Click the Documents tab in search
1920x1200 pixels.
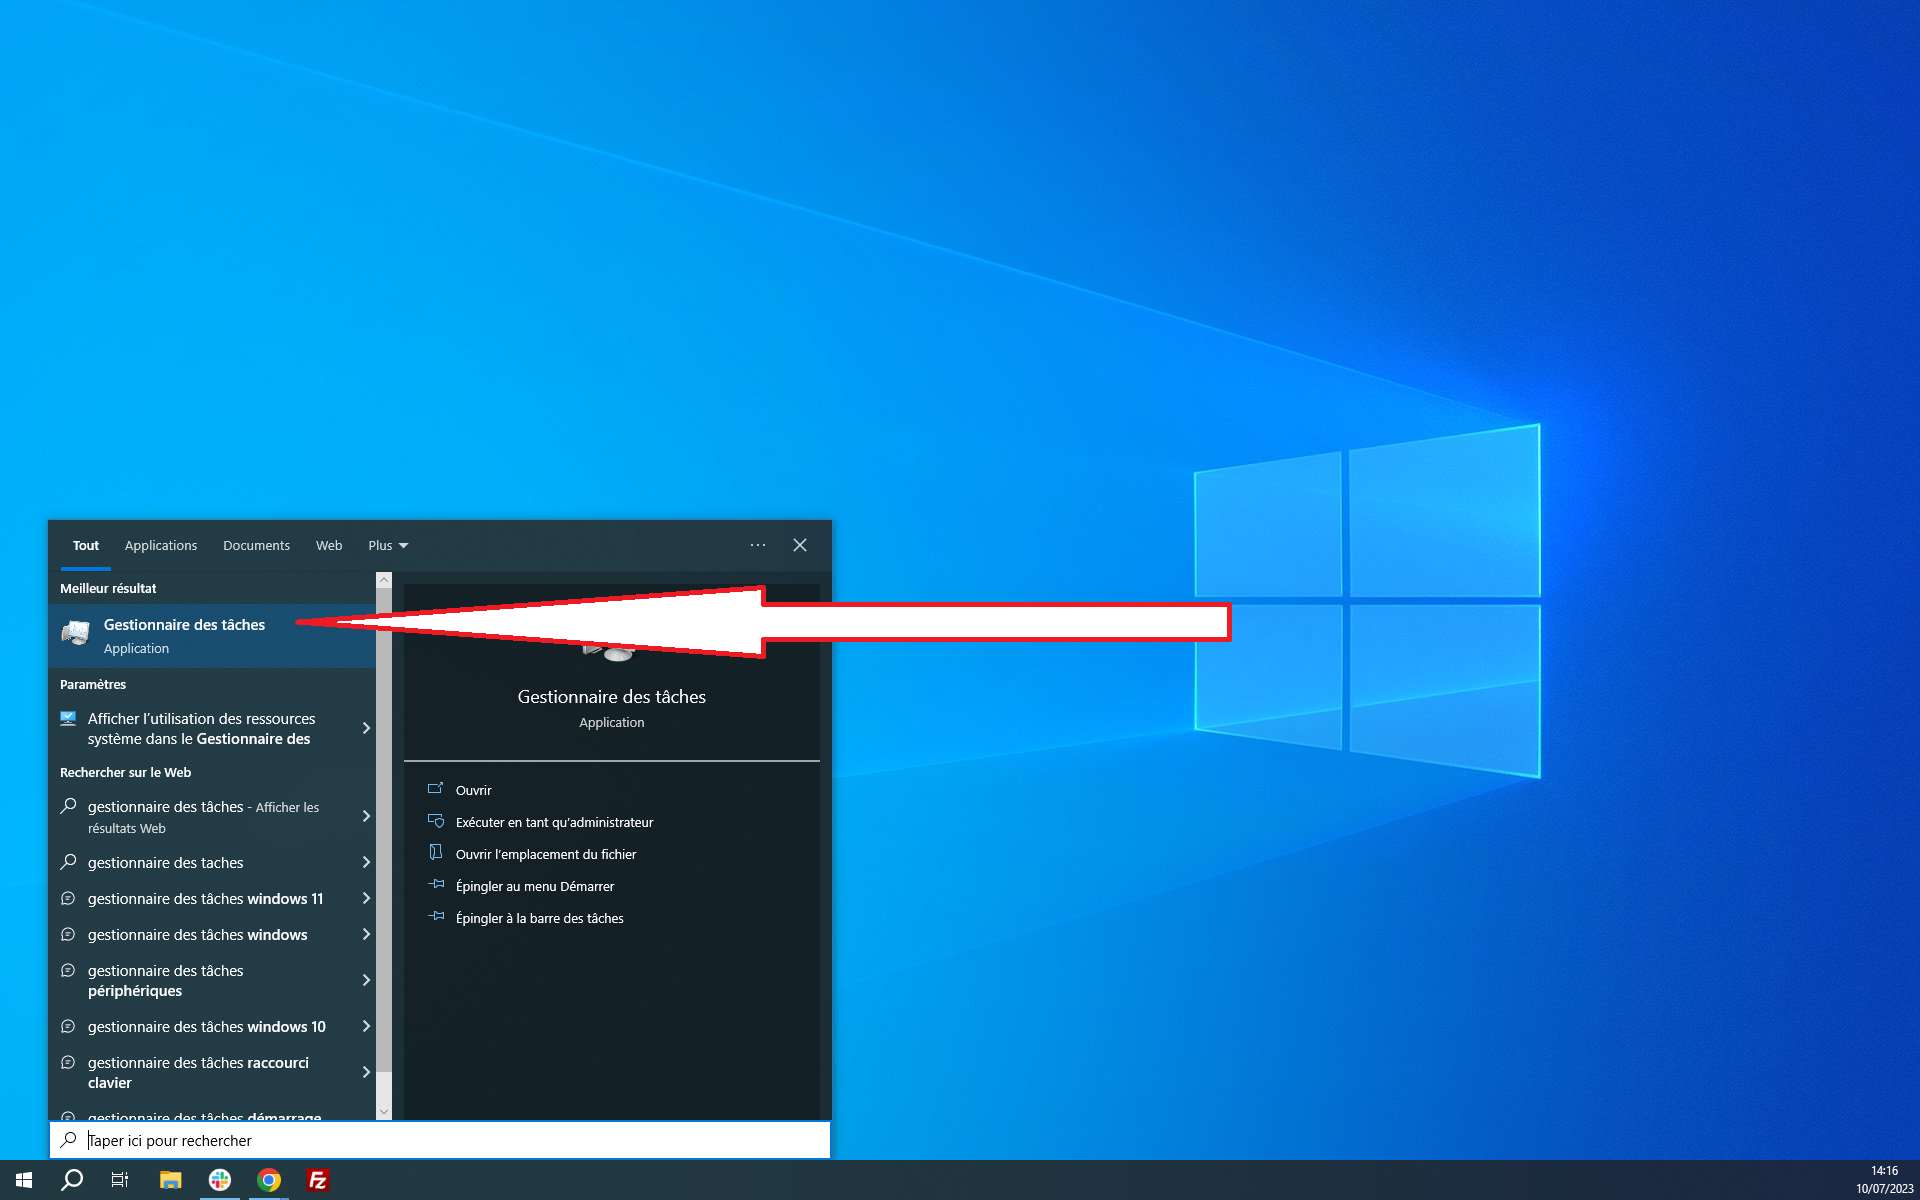256,545
